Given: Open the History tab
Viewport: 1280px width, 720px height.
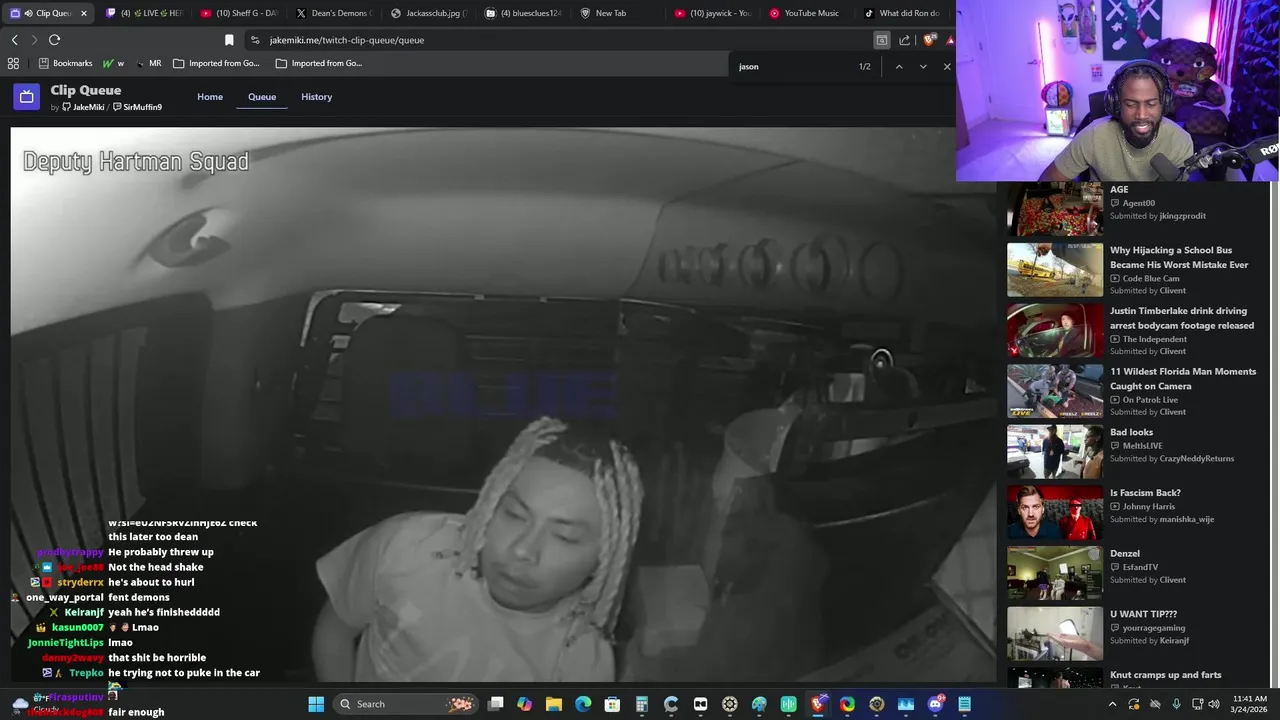Looking at the screenshot, I should 316,97.
